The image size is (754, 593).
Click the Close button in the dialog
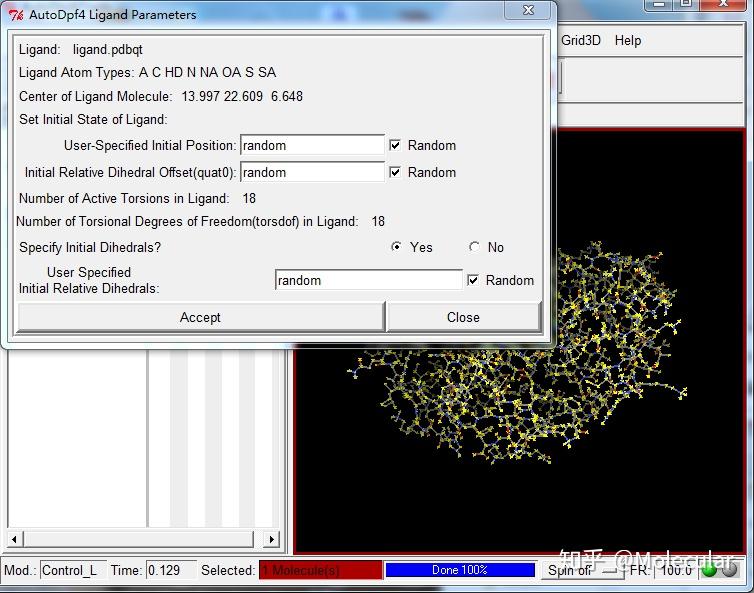coord(464,317)
